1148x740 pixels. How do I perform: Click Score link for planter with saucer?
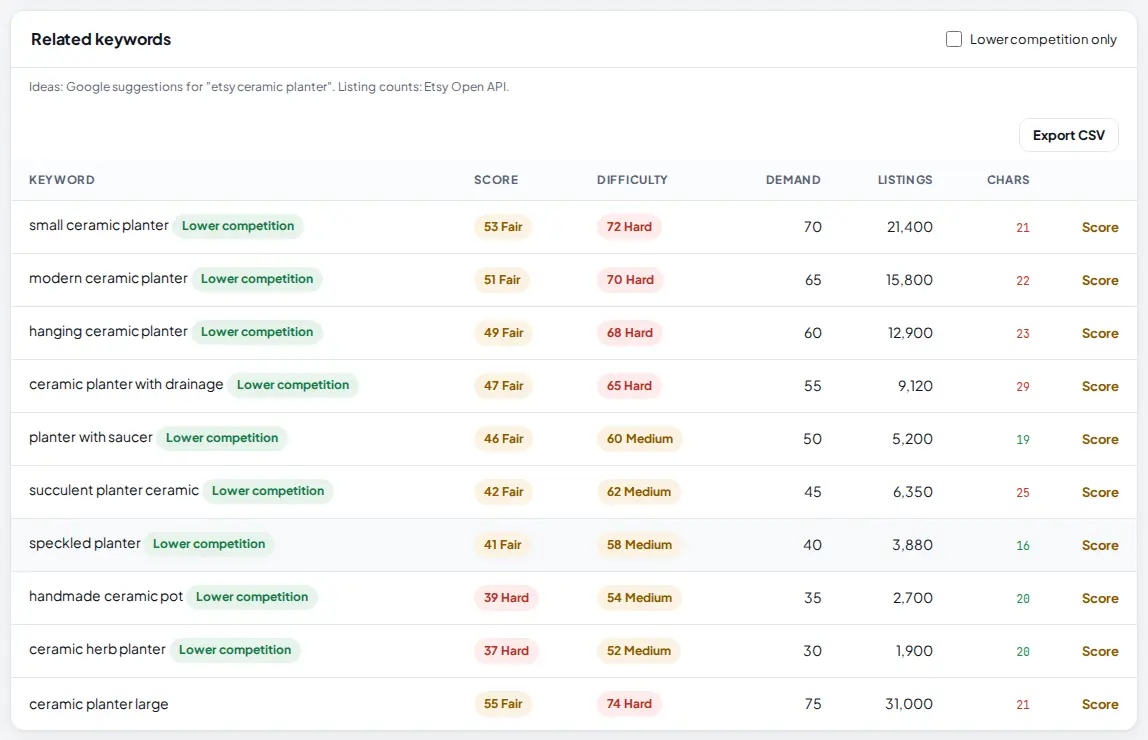pyautogui.click(x=1100, y=439)
